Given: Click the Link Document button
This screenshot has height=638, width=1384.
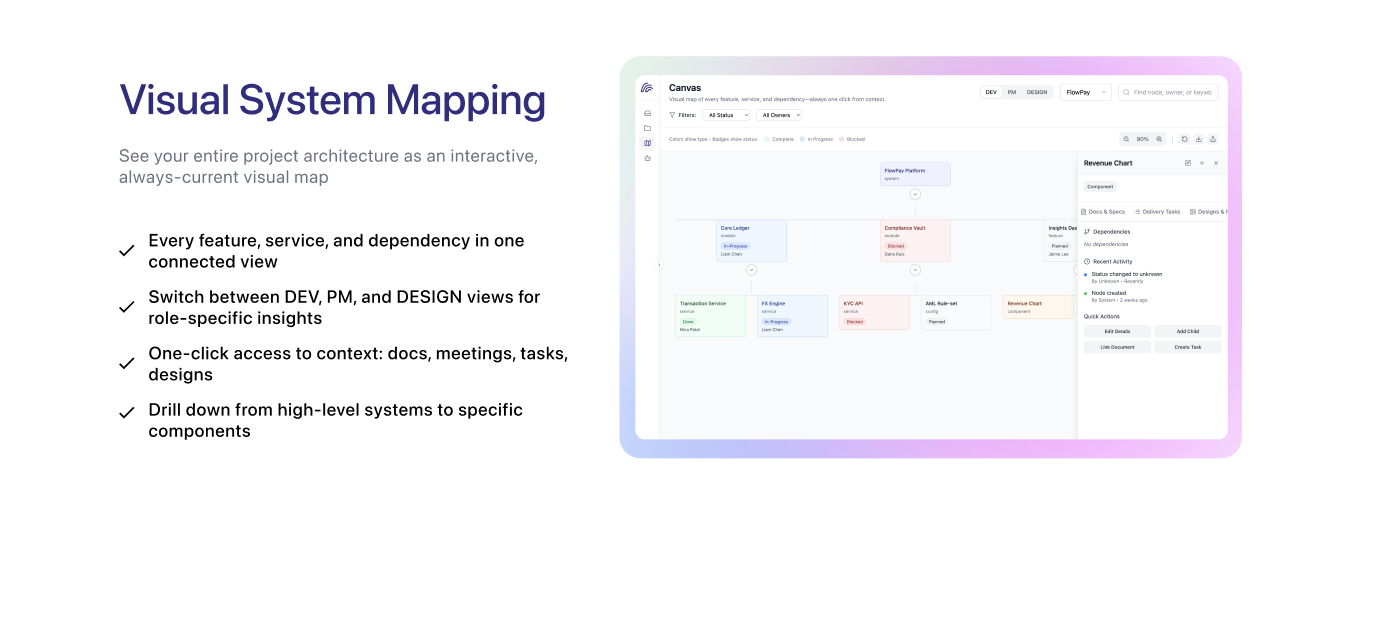Looking at the screenshot, I should [1117, 347].
